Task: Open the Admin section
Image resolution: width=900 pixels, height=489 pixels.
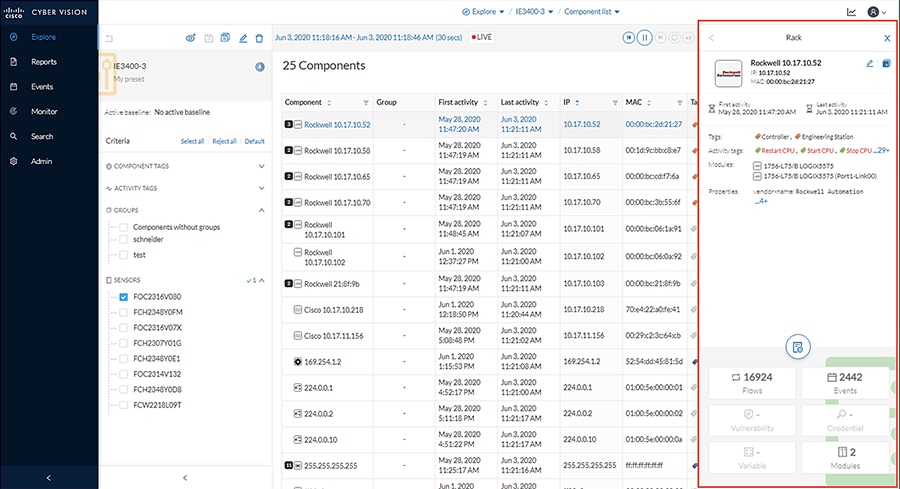Action: pyautogui.click(x=41, y=161)
